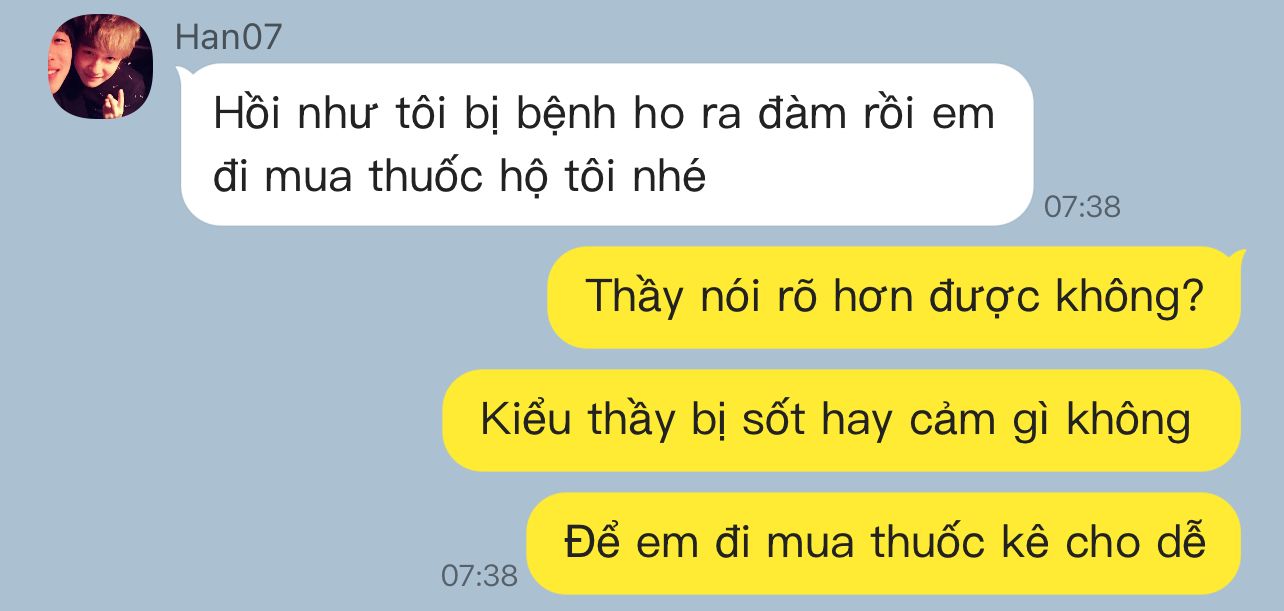Screen dimensions: 1284x611
Task: Select the white message bubble from Han07
Action: tap(606, 144)
